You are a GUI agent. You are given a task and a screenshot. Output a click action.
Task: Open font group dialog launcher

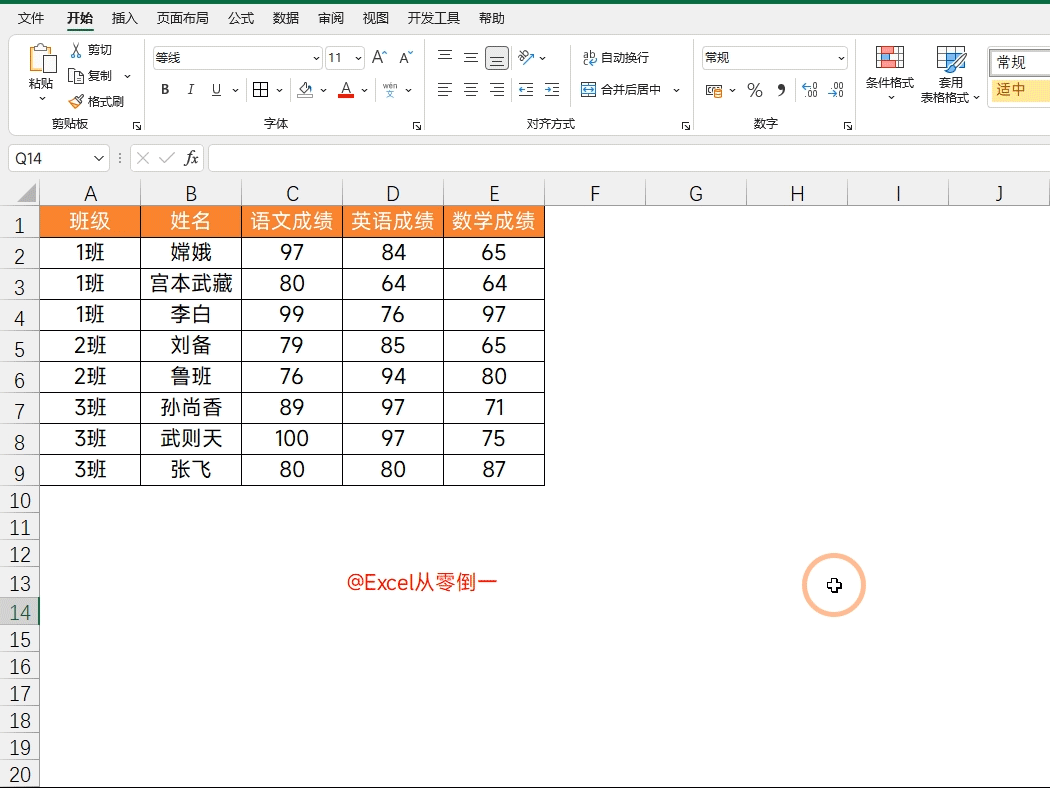(417, 126)
